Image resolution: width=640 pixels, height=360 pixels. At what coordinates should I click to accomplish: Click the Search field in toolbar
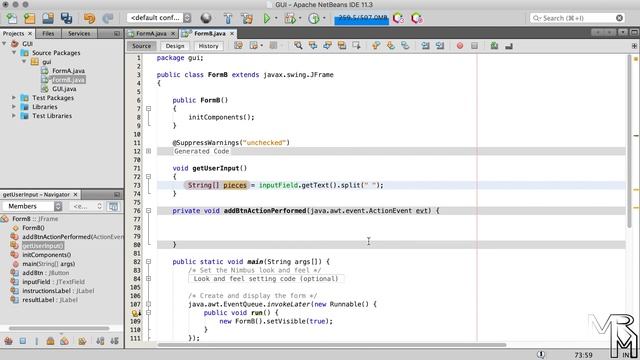click(577, 18)
